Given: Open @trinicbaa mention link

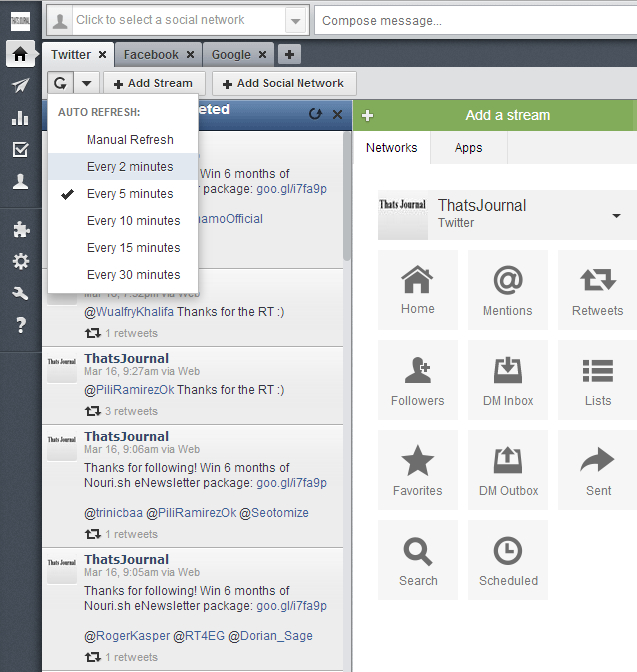Looking at the screenshot, I should [113, 513].
